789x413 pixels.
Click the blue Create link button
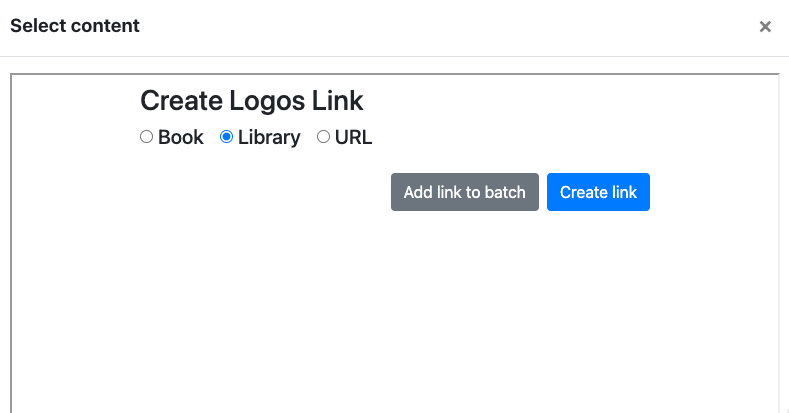pyautogui.click(x=598, y=192)
